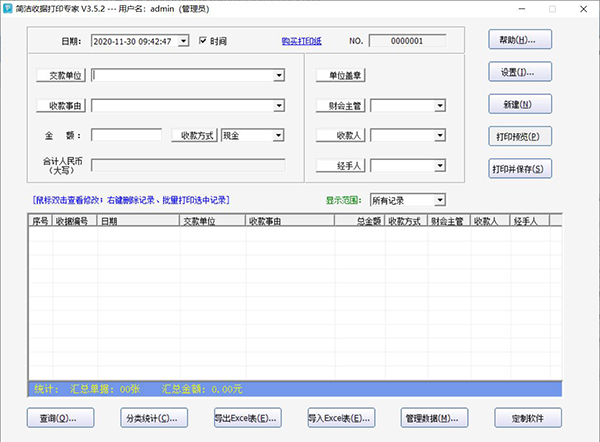The width and height of the screenshot is (600, 442).
Task: Click the app icon in title bar
Action: pos(8,9)
